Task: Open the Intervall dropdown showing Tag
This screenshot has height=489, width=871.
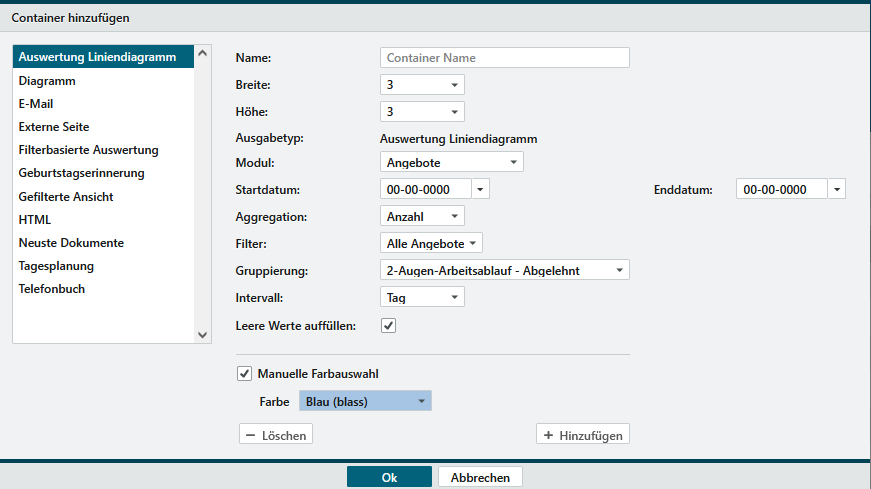Action: pos(422,297)
